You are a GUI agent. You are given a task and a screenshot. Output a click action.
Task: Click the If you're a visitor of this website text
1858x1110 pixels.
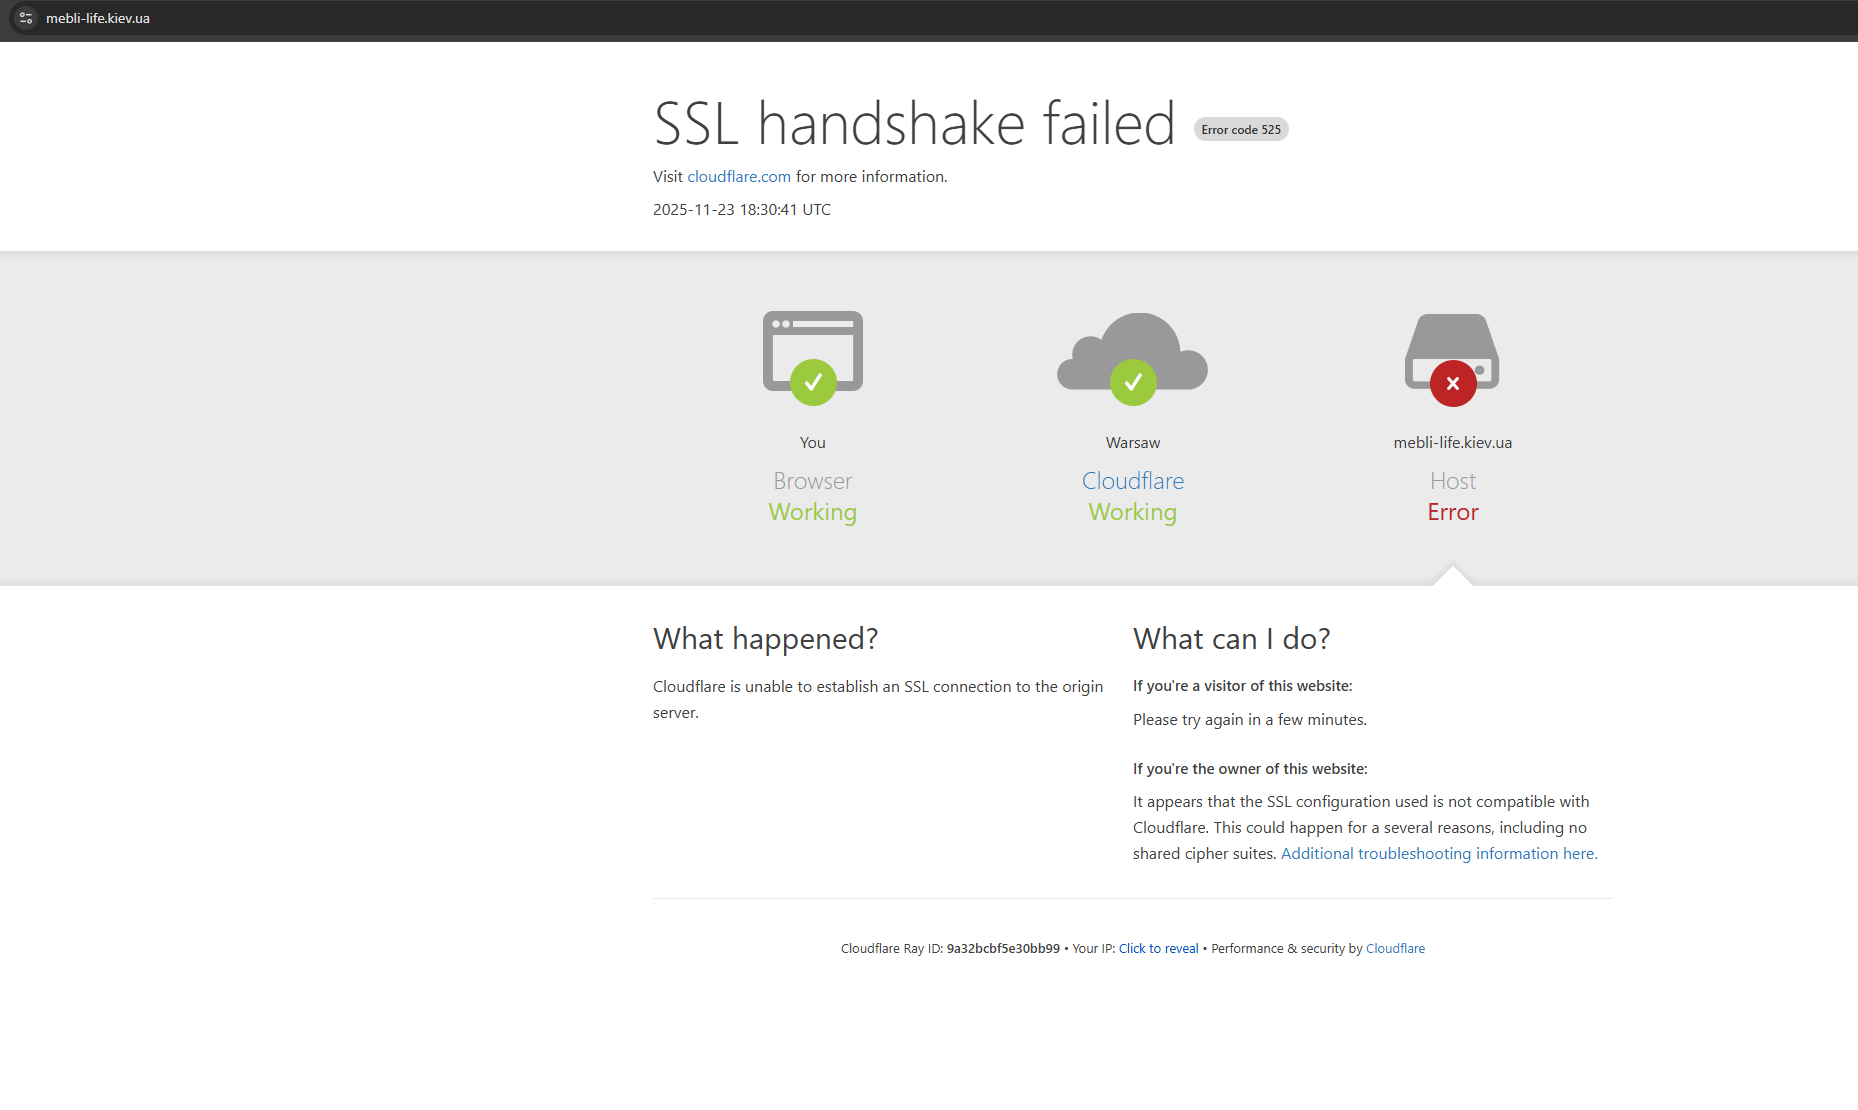[1242, 686]
